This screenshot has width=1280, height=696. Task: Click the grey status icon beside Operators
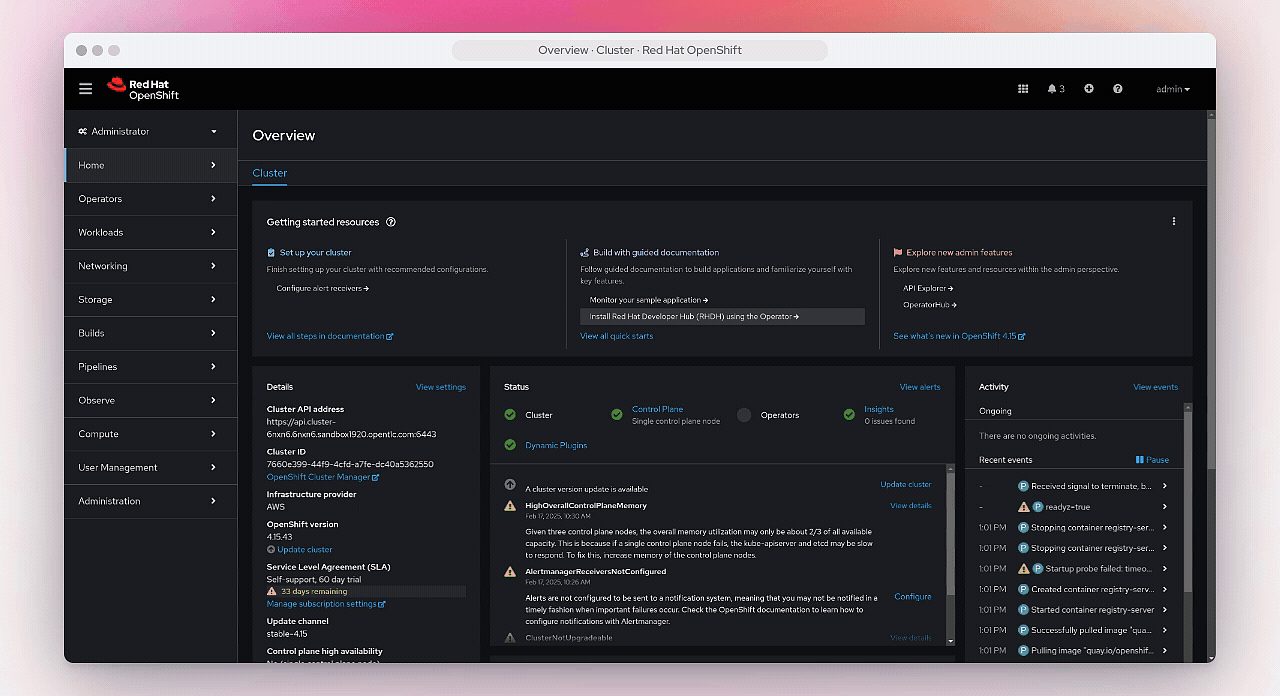coord(744,415)
